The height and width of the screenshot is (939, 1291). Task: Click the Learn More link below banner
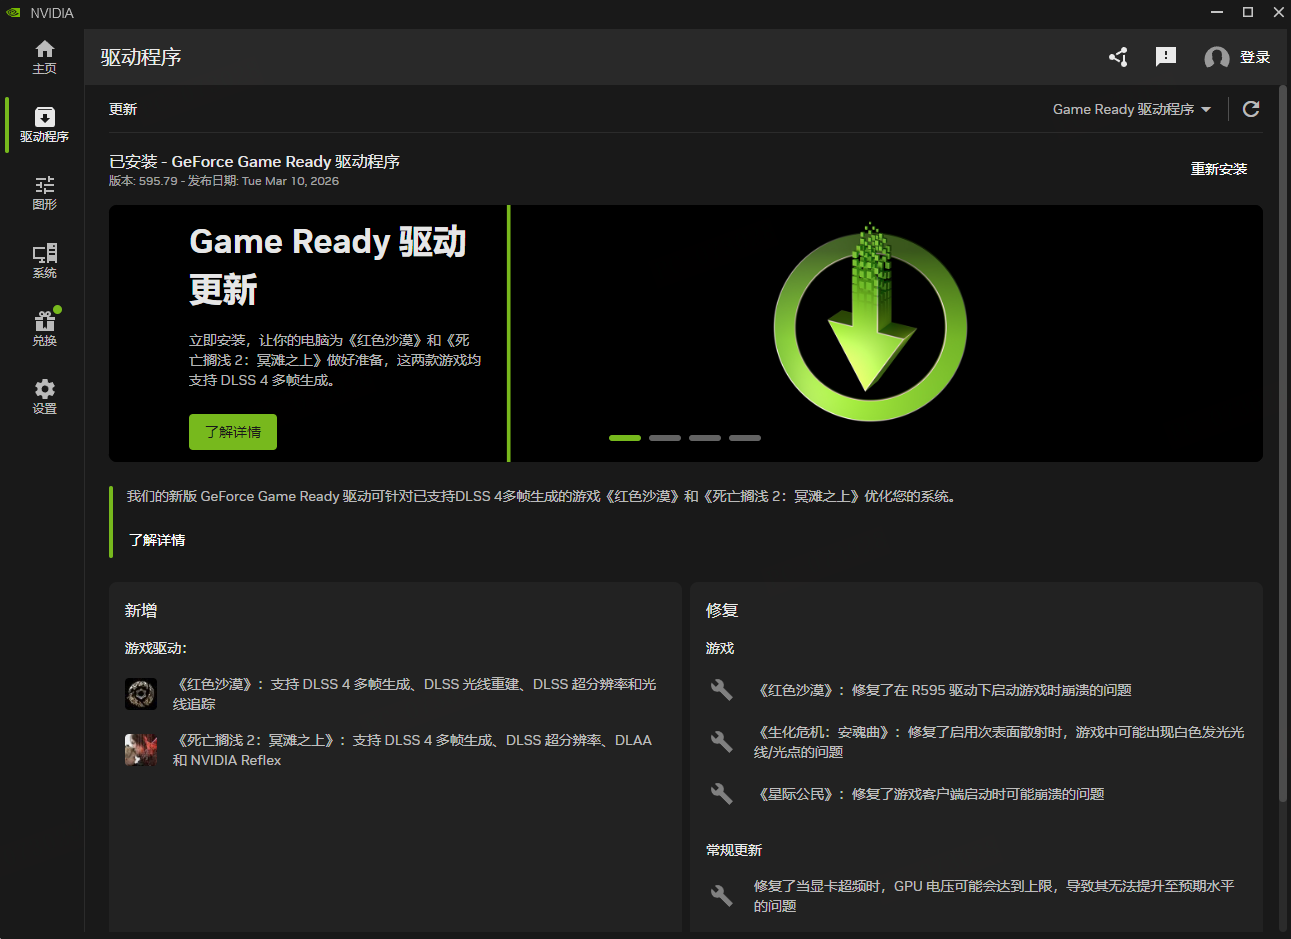[x=157, y=540]
